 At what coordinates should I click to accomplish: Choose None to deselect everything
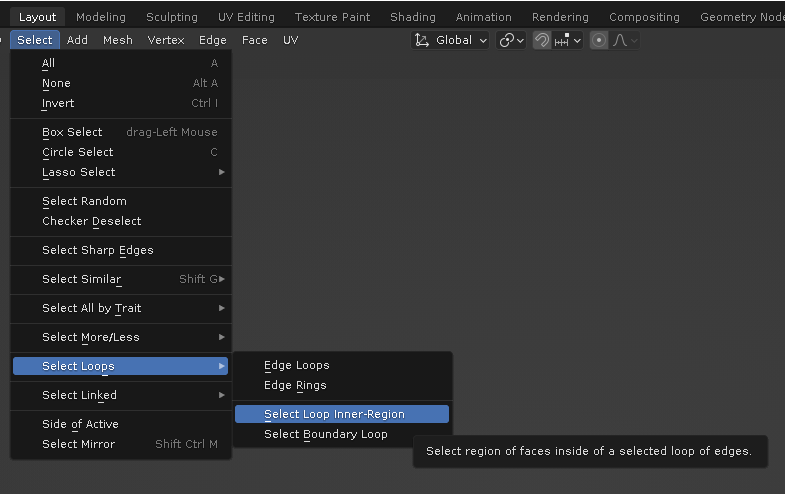tap(121, 83)
